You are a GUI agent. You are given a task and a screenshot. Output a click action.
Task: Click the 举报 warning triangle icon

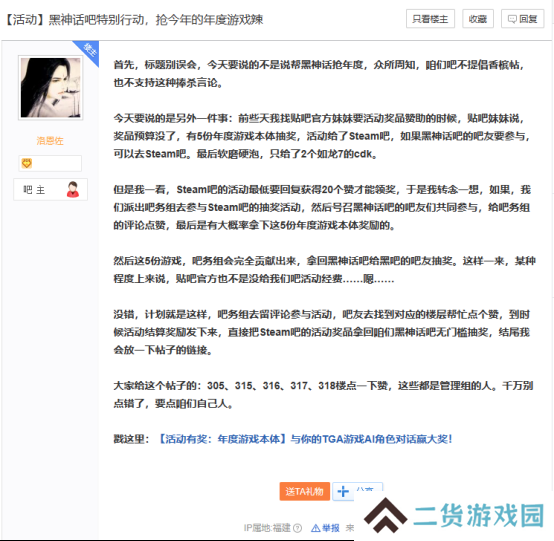pos(316,528)
